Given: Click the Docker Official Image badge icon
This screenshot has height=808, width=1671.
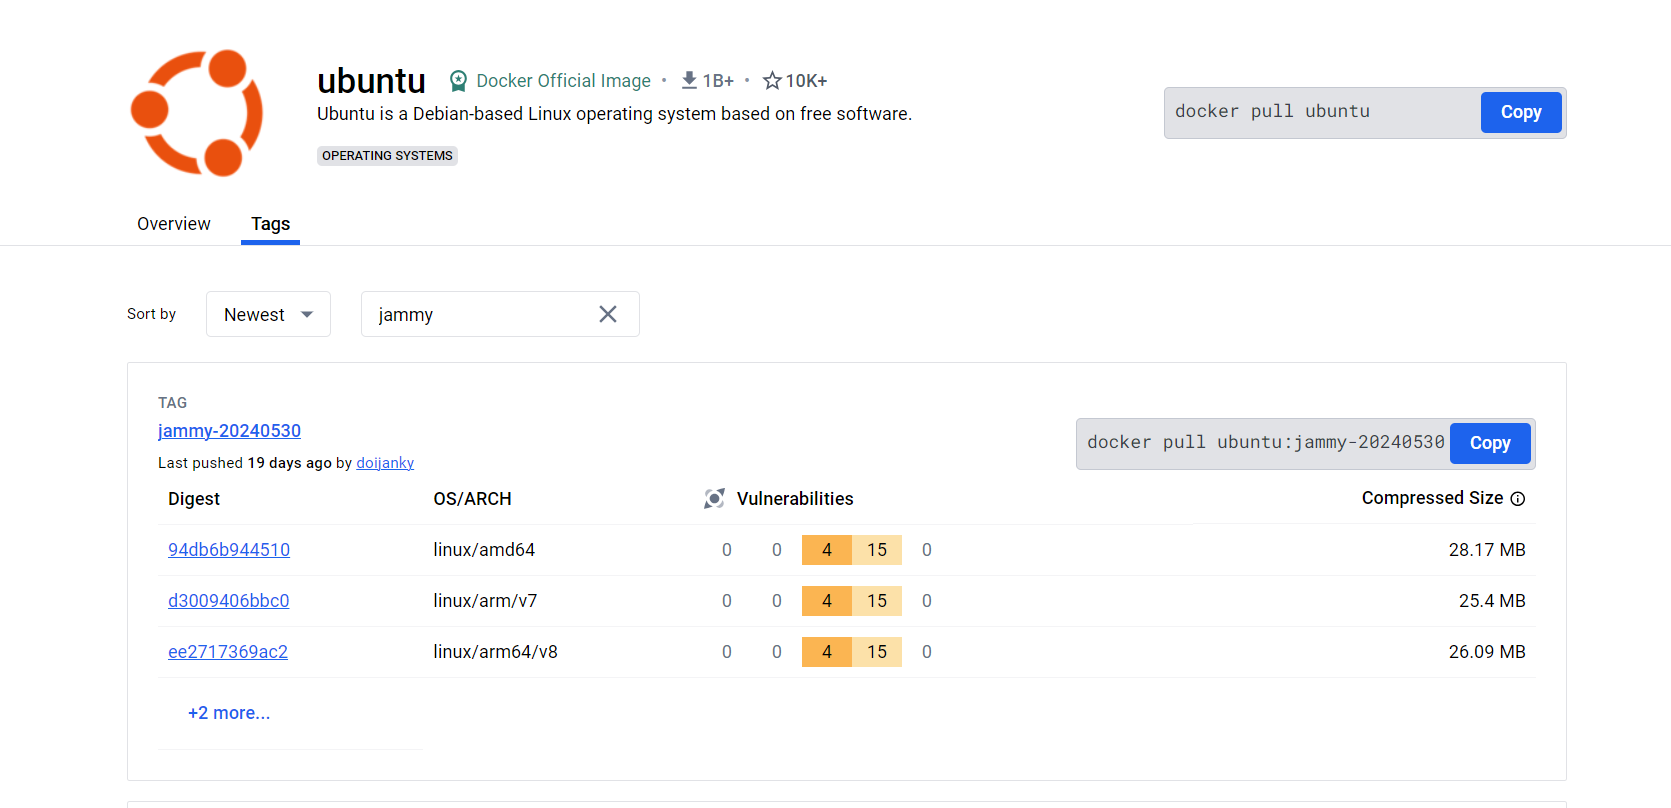Looking at the screenshot, I should click(x=458, y=81).
